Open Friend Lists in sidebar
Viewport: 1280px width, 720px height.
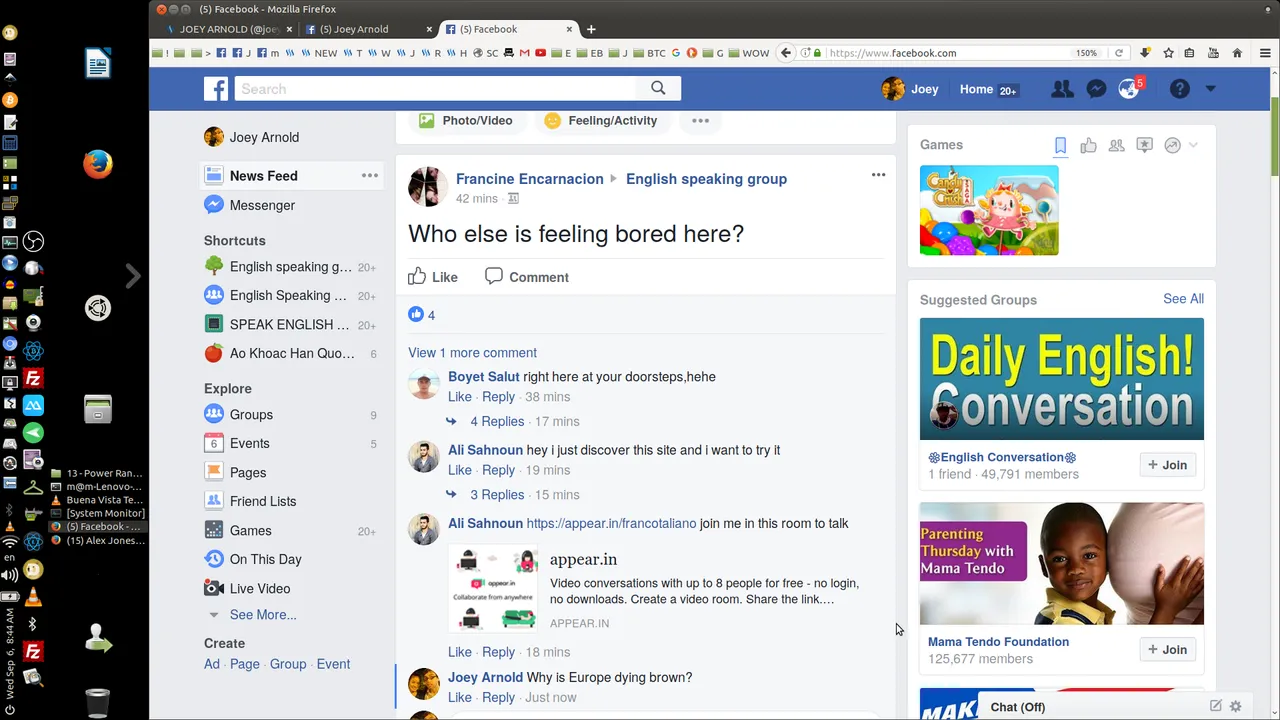(x=262, y=501)
